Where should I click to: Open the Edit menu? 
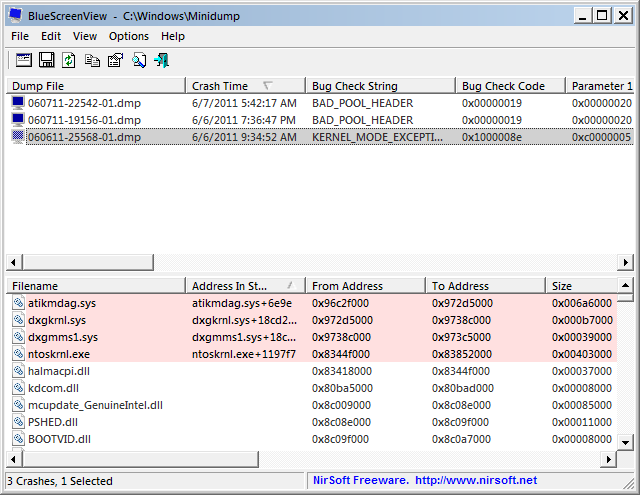pyautogui.click(x=51, y=36)
